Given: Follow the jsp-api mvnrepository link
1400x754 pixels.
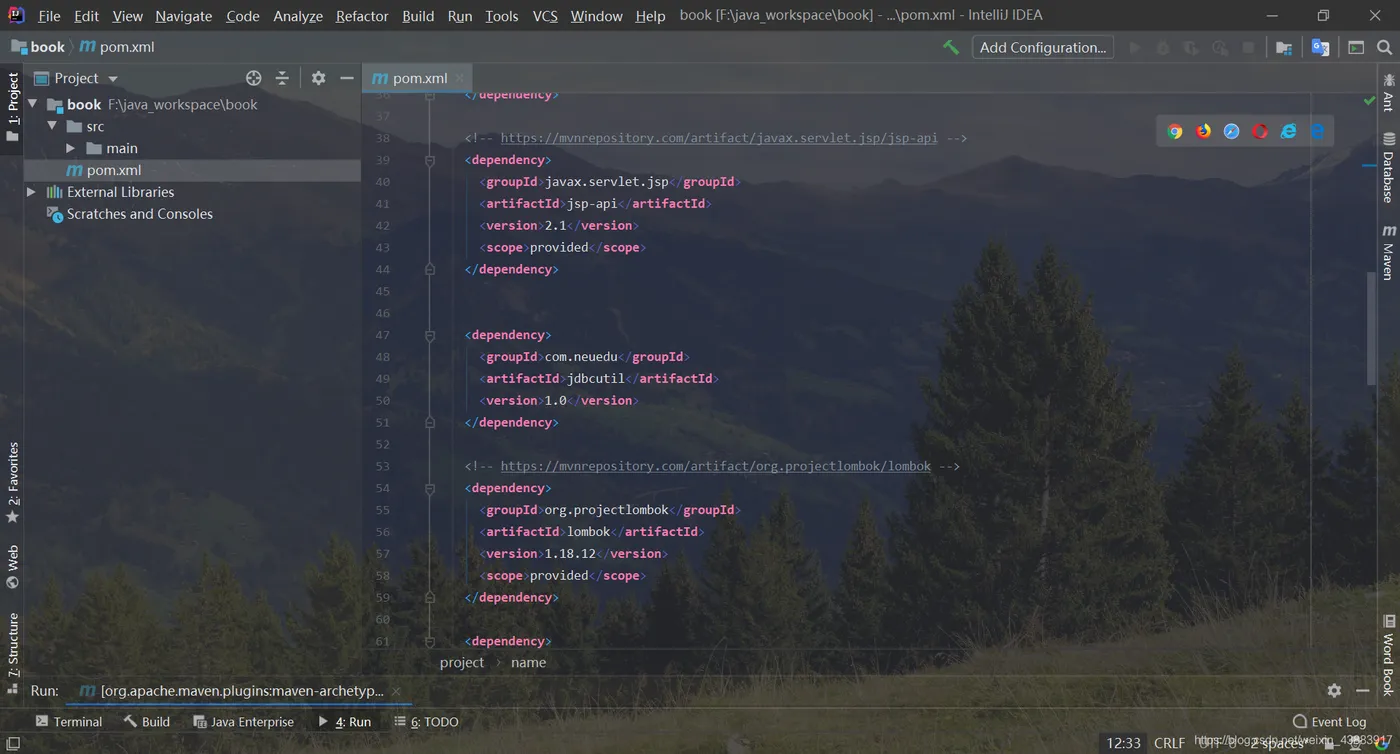Looking at the screenshot, I should [x=719, y=138].
